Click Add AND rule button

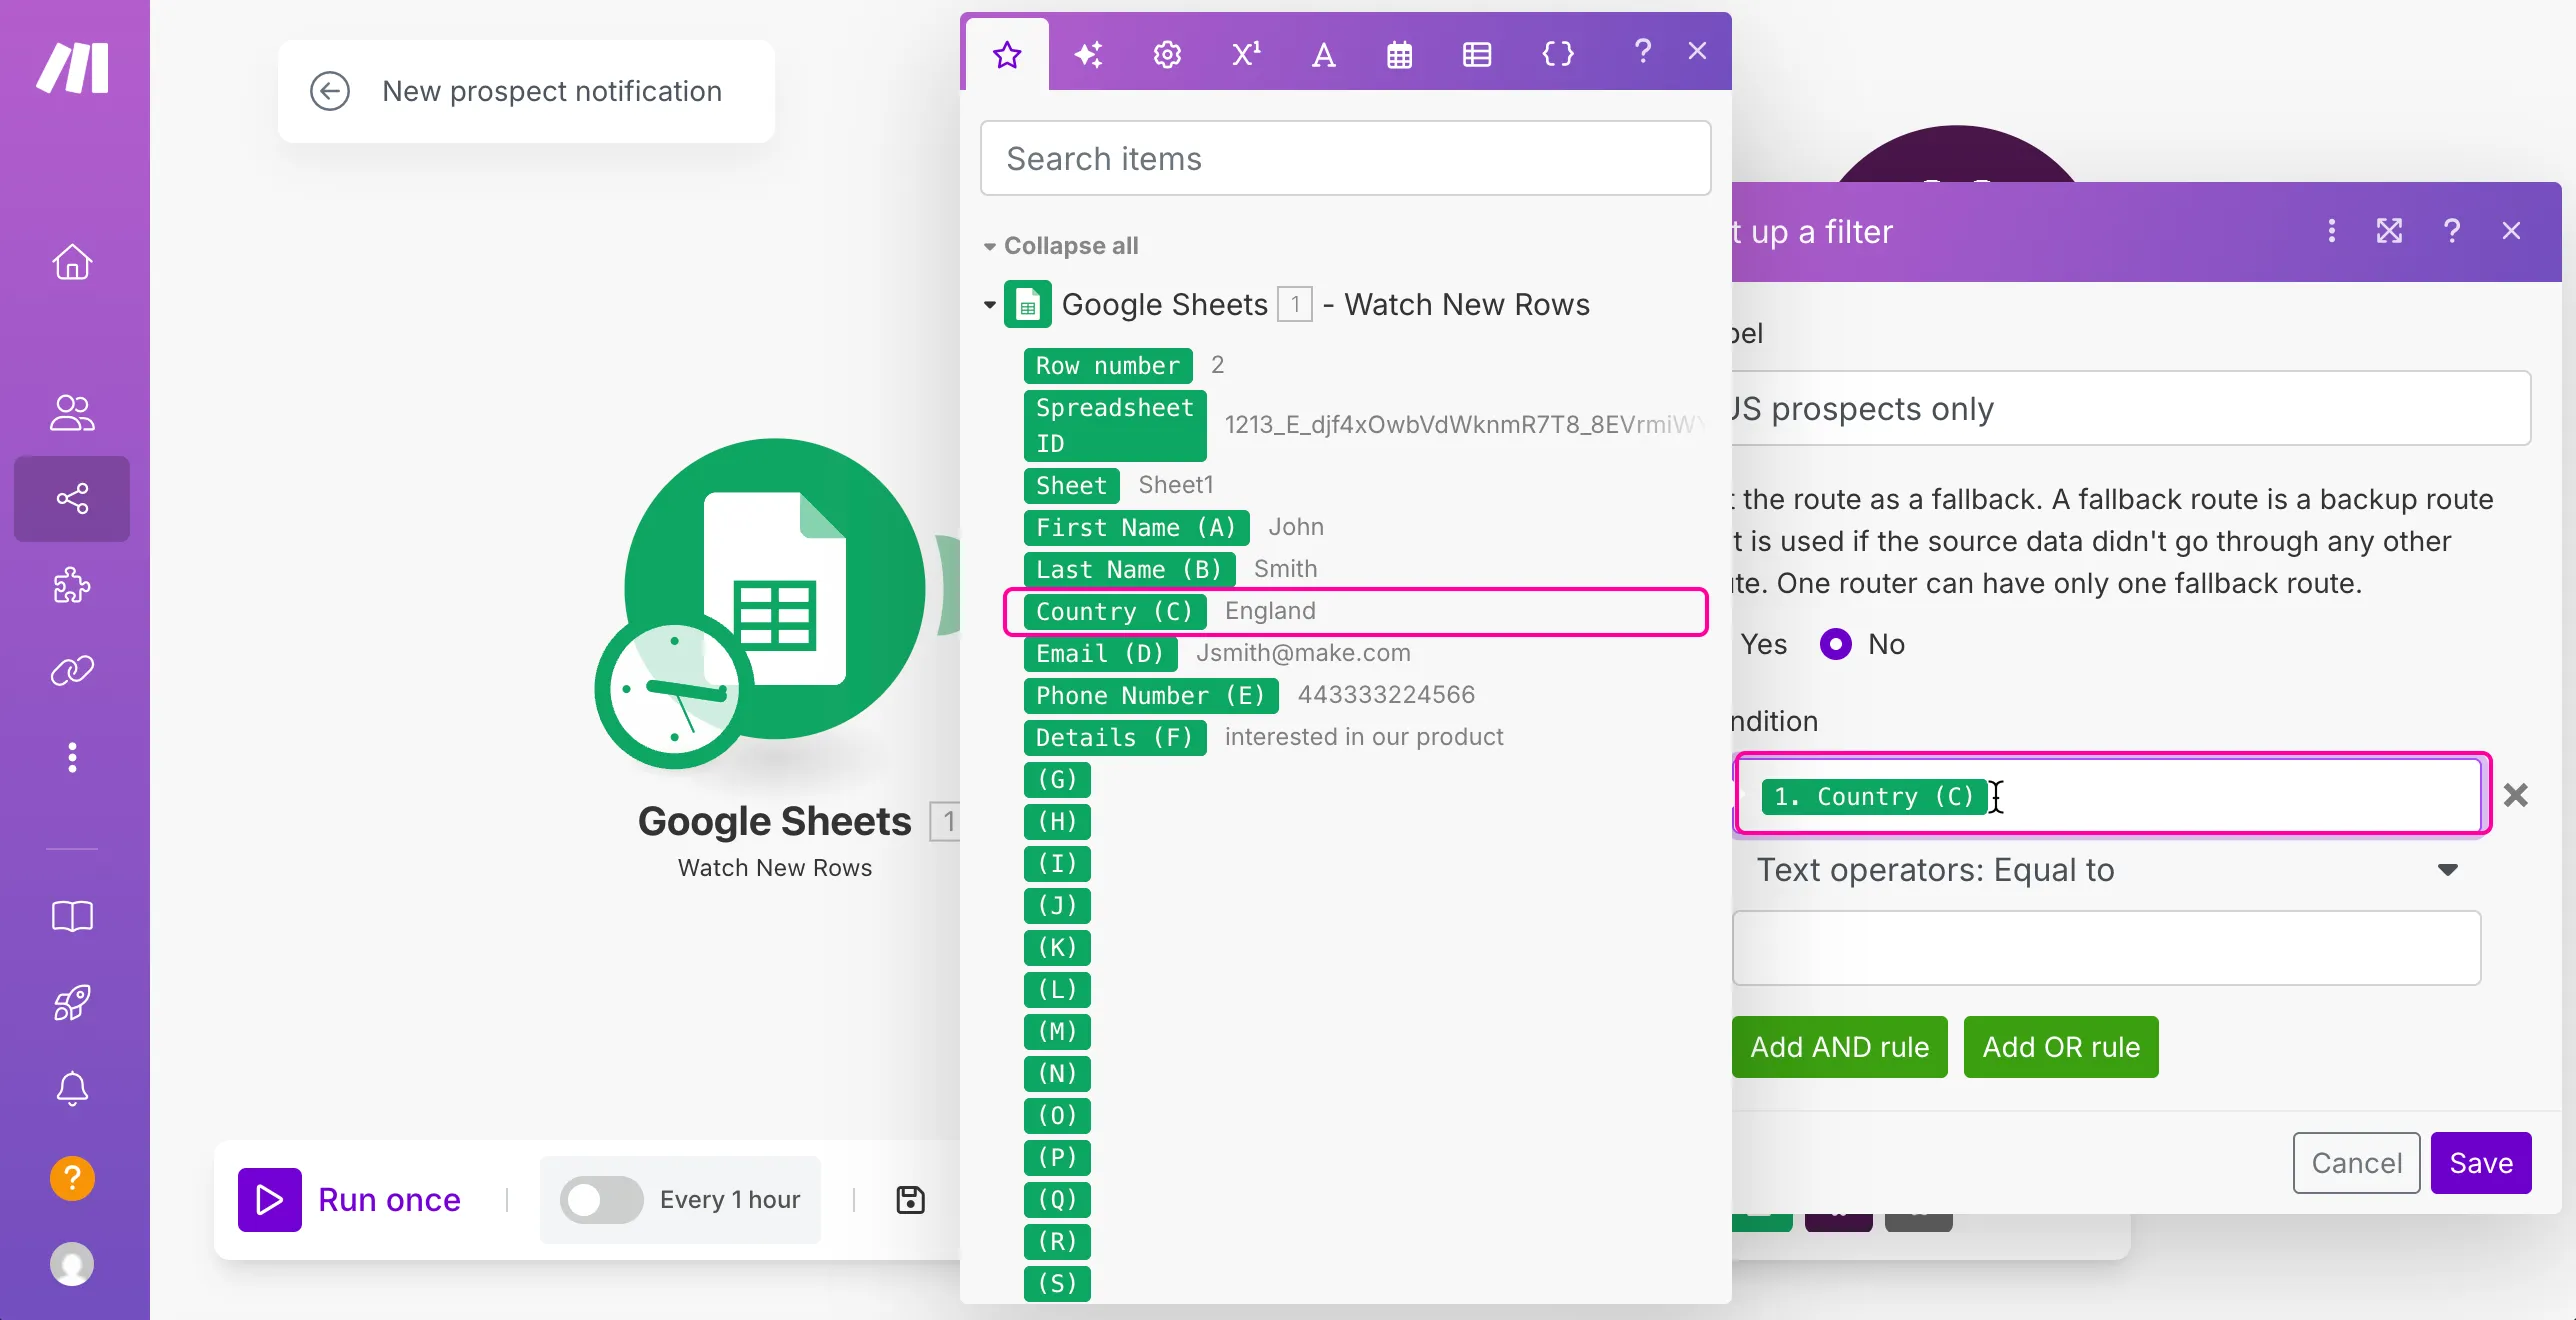1839,1047
